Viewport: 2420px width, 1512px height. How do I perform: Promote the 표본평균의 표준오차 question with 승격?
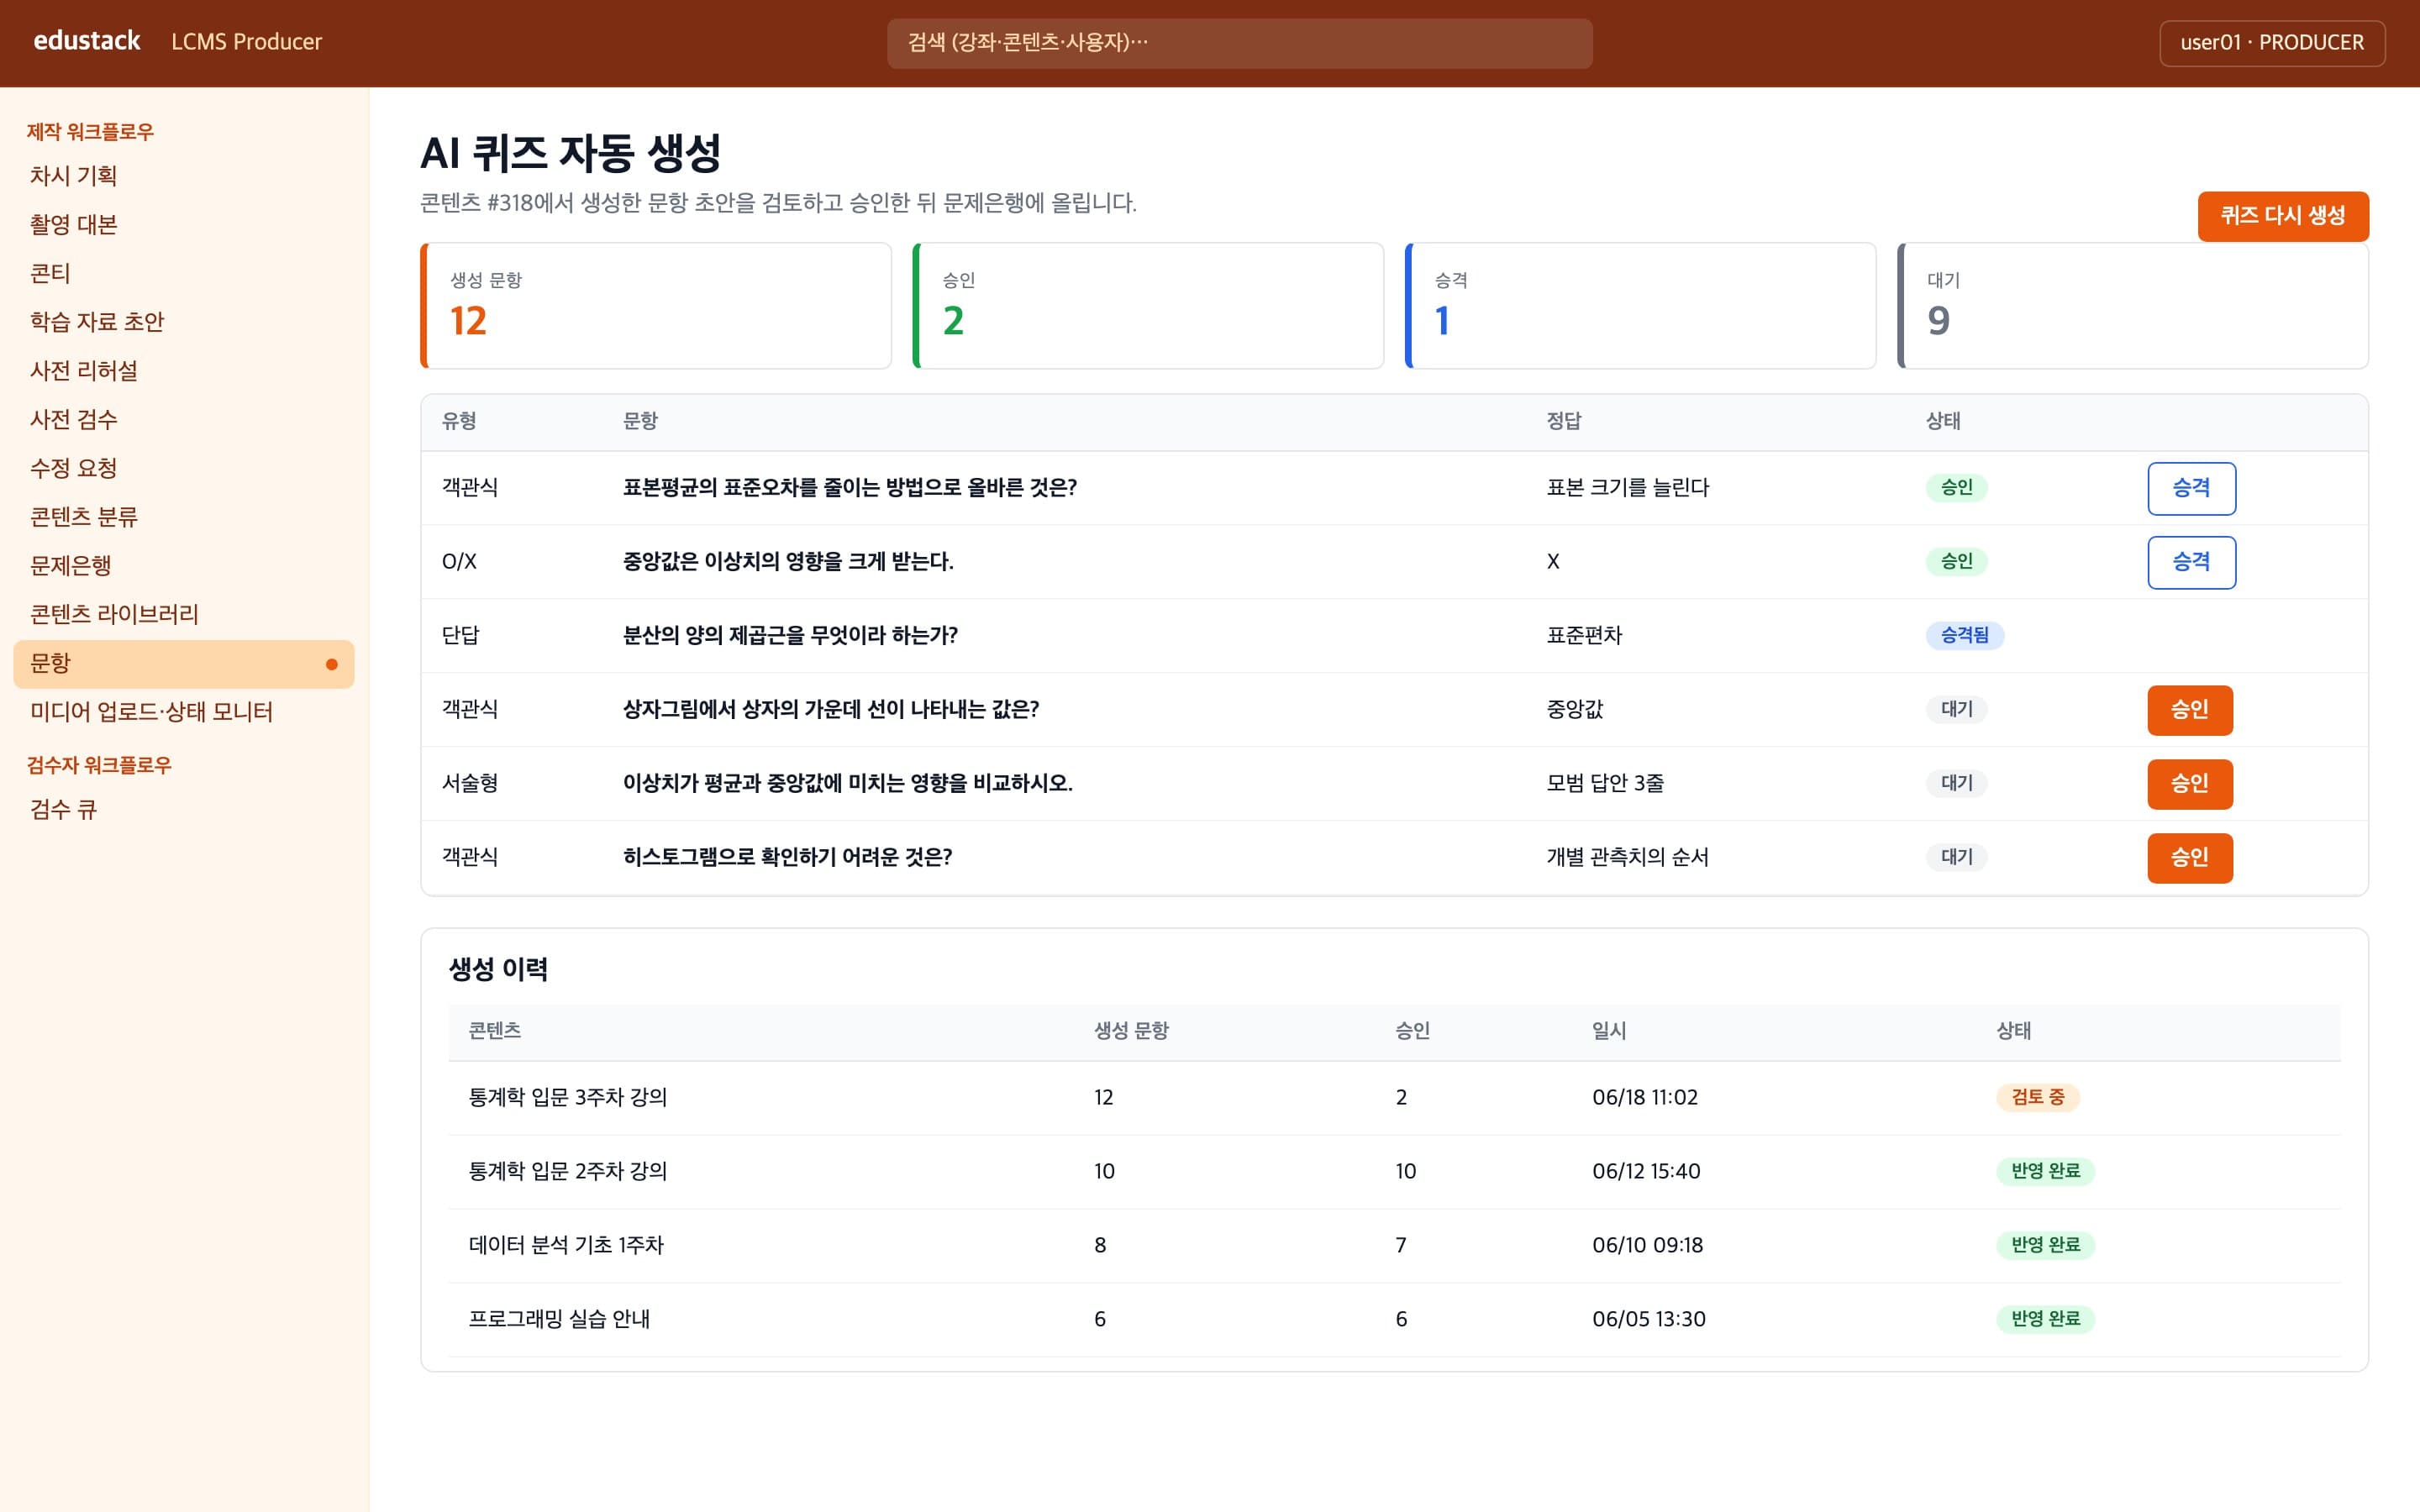[x=2191, y=488]
